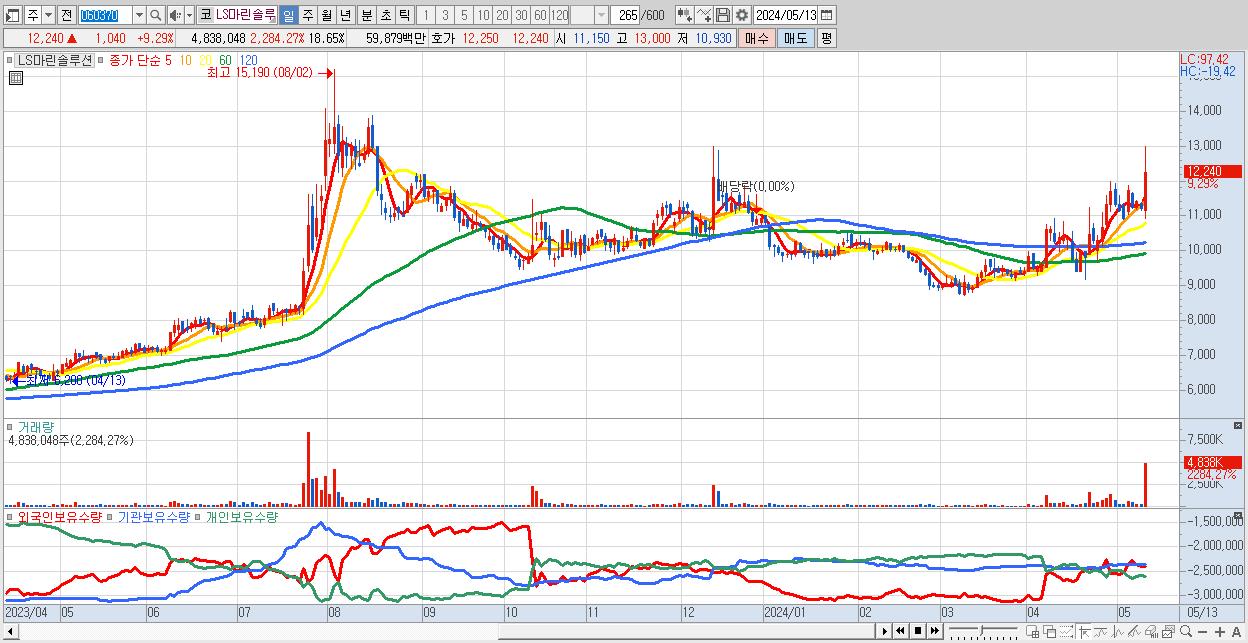The width and height of the screenshot is (1248, 643).
Task: Click the 매수 buy button
Action: 757,38
